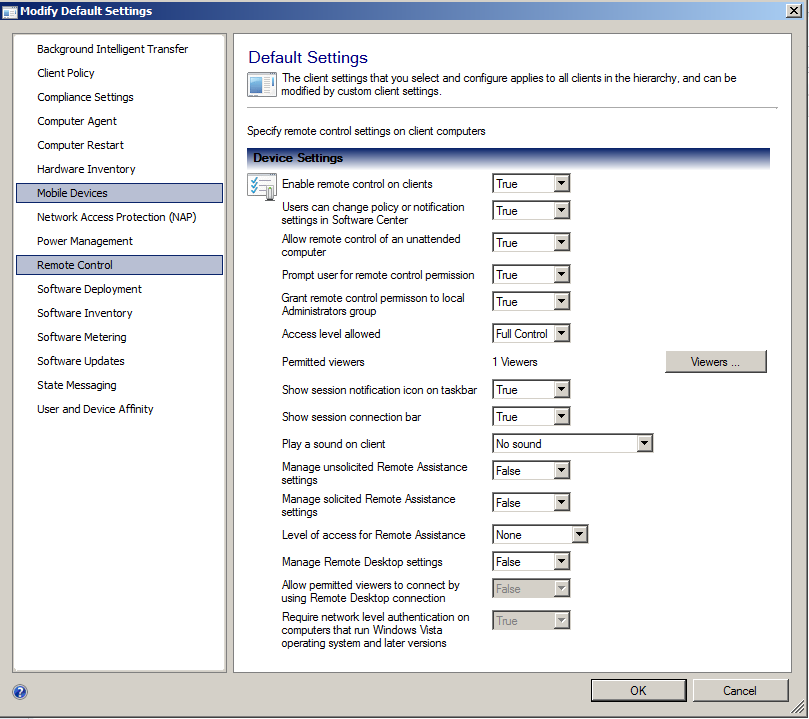Click the Viewers button for permitted viewers
This screenshot has width=809, height=719.
pyautogui.click(x=715, y=361)
